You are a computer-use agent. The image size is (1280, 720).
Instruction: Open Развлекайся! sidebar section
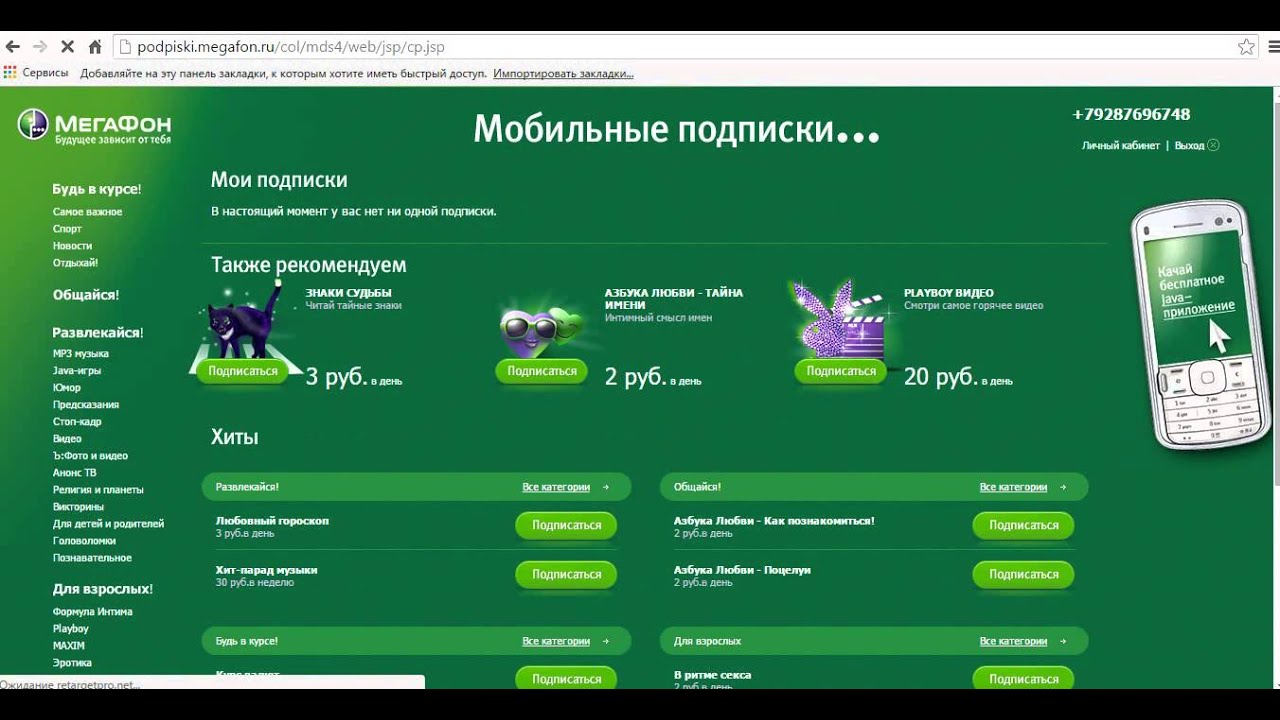tap(98, 332)
